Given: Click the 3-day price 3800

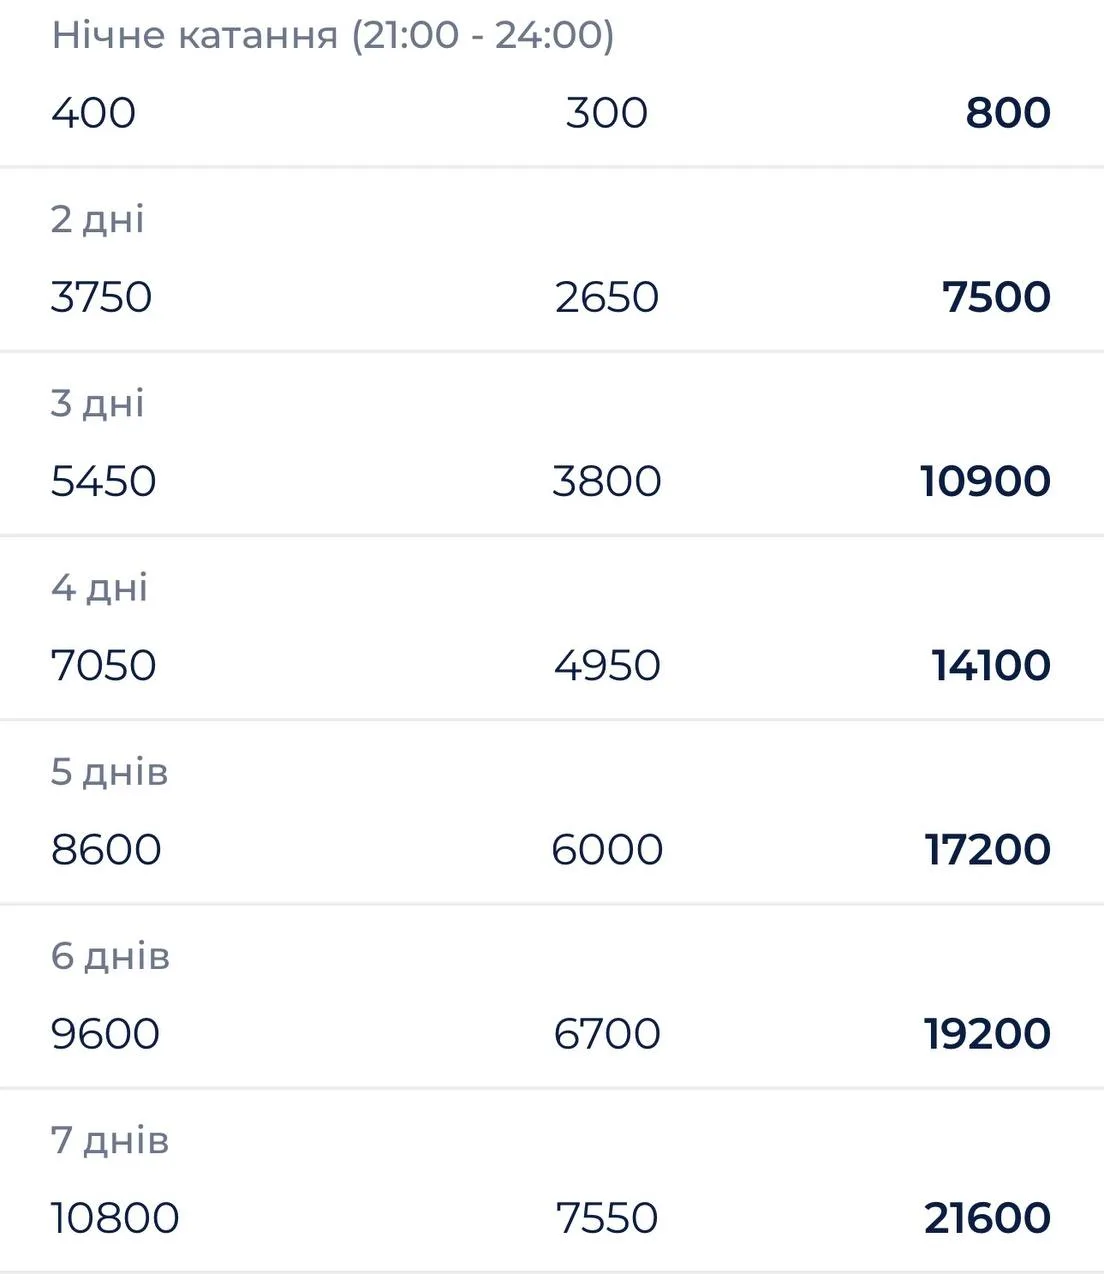Looking at the screenshot, I should [x=606, y=481].
